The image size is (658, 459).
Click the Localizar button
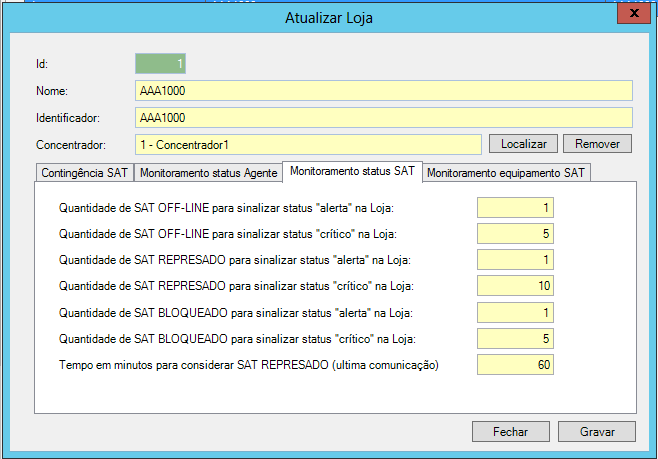click(x=523, y=144)
